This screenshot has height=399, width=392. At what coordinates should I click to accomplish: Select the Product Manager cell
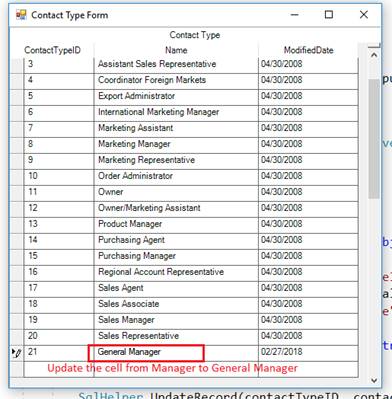click(x=176, y=225)
